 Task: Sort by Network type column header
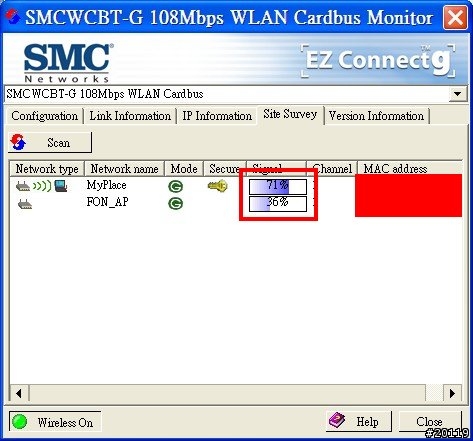47,169
